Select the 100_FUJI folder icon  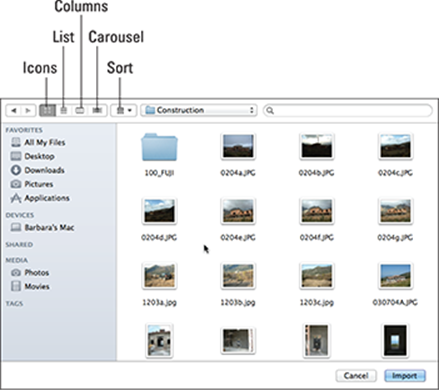pos(159,147)
